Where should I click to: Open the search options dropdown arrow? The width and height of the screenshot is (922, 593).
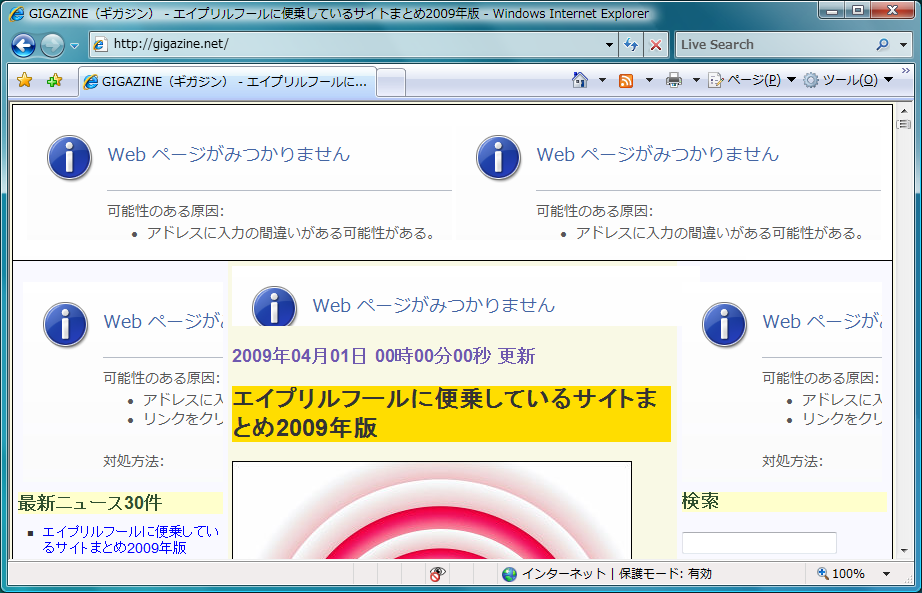[x=904, y=45]
